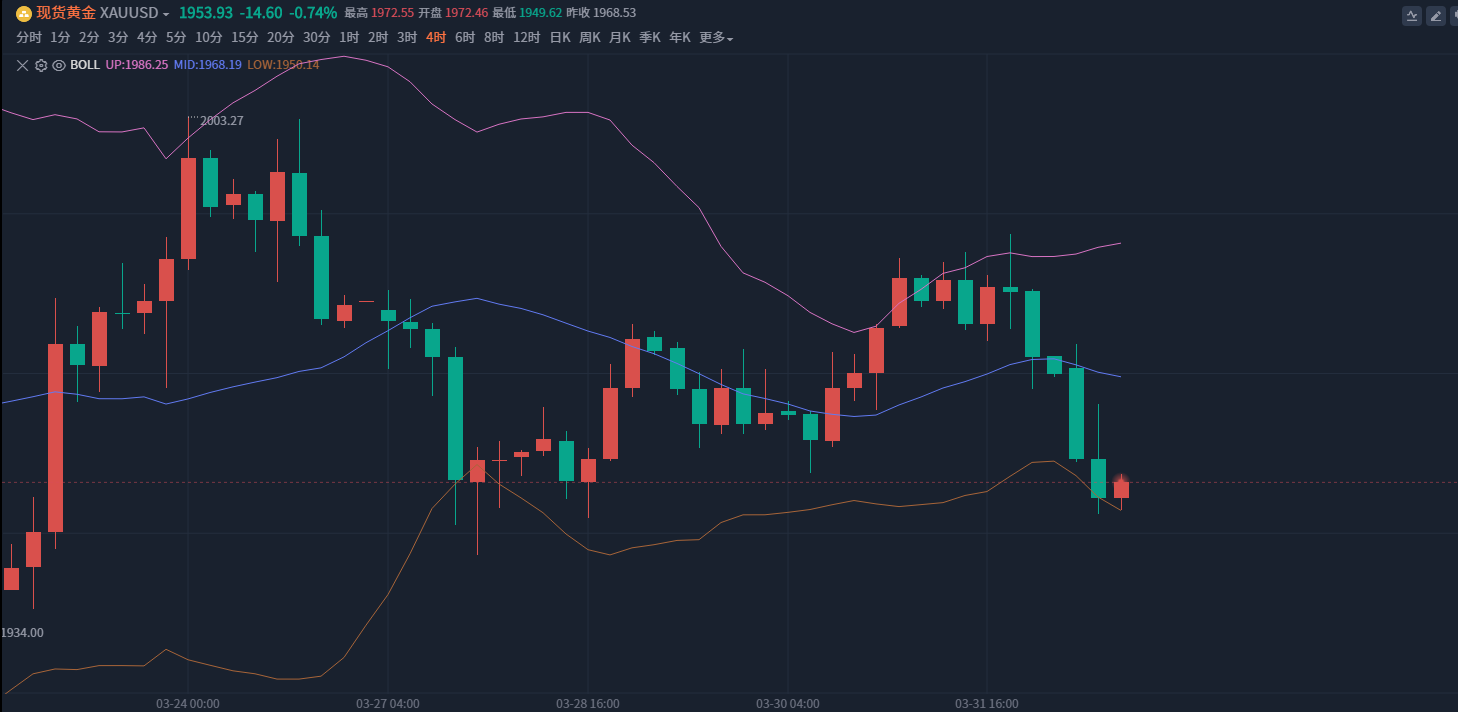Click the 最低 value 1949.62

(541, 13)
